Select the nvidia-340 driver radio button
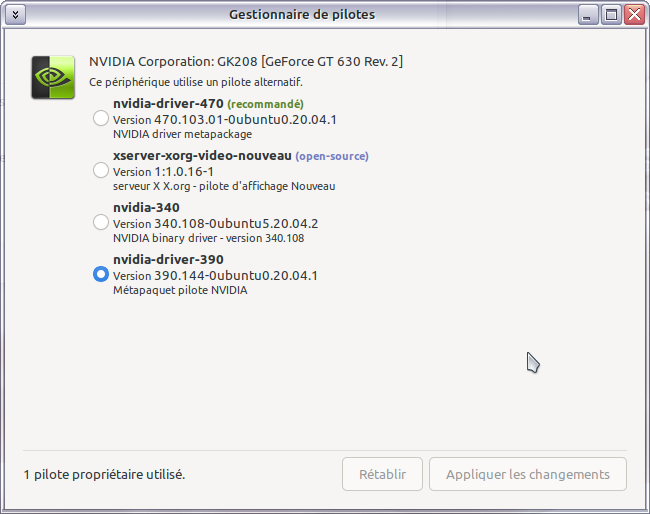 pos(100,223)
